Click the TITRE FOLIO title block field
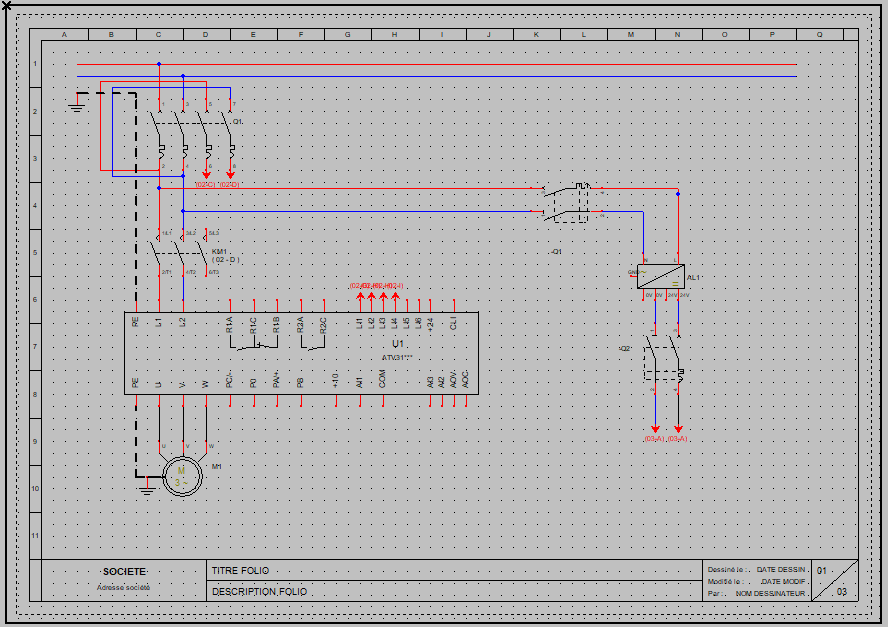This screenshot has width=888, height=627. pyautogui.click(x=241, y=570)
